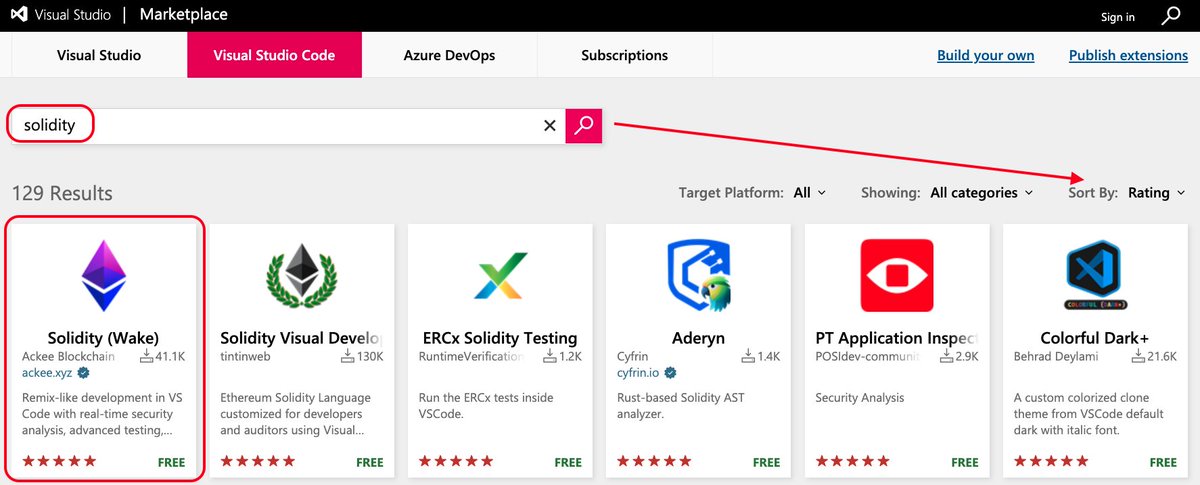Screen dimensions: 1200x485
Task: Click the Colorful Dark+ VS Code logo
Action: 1096,275
